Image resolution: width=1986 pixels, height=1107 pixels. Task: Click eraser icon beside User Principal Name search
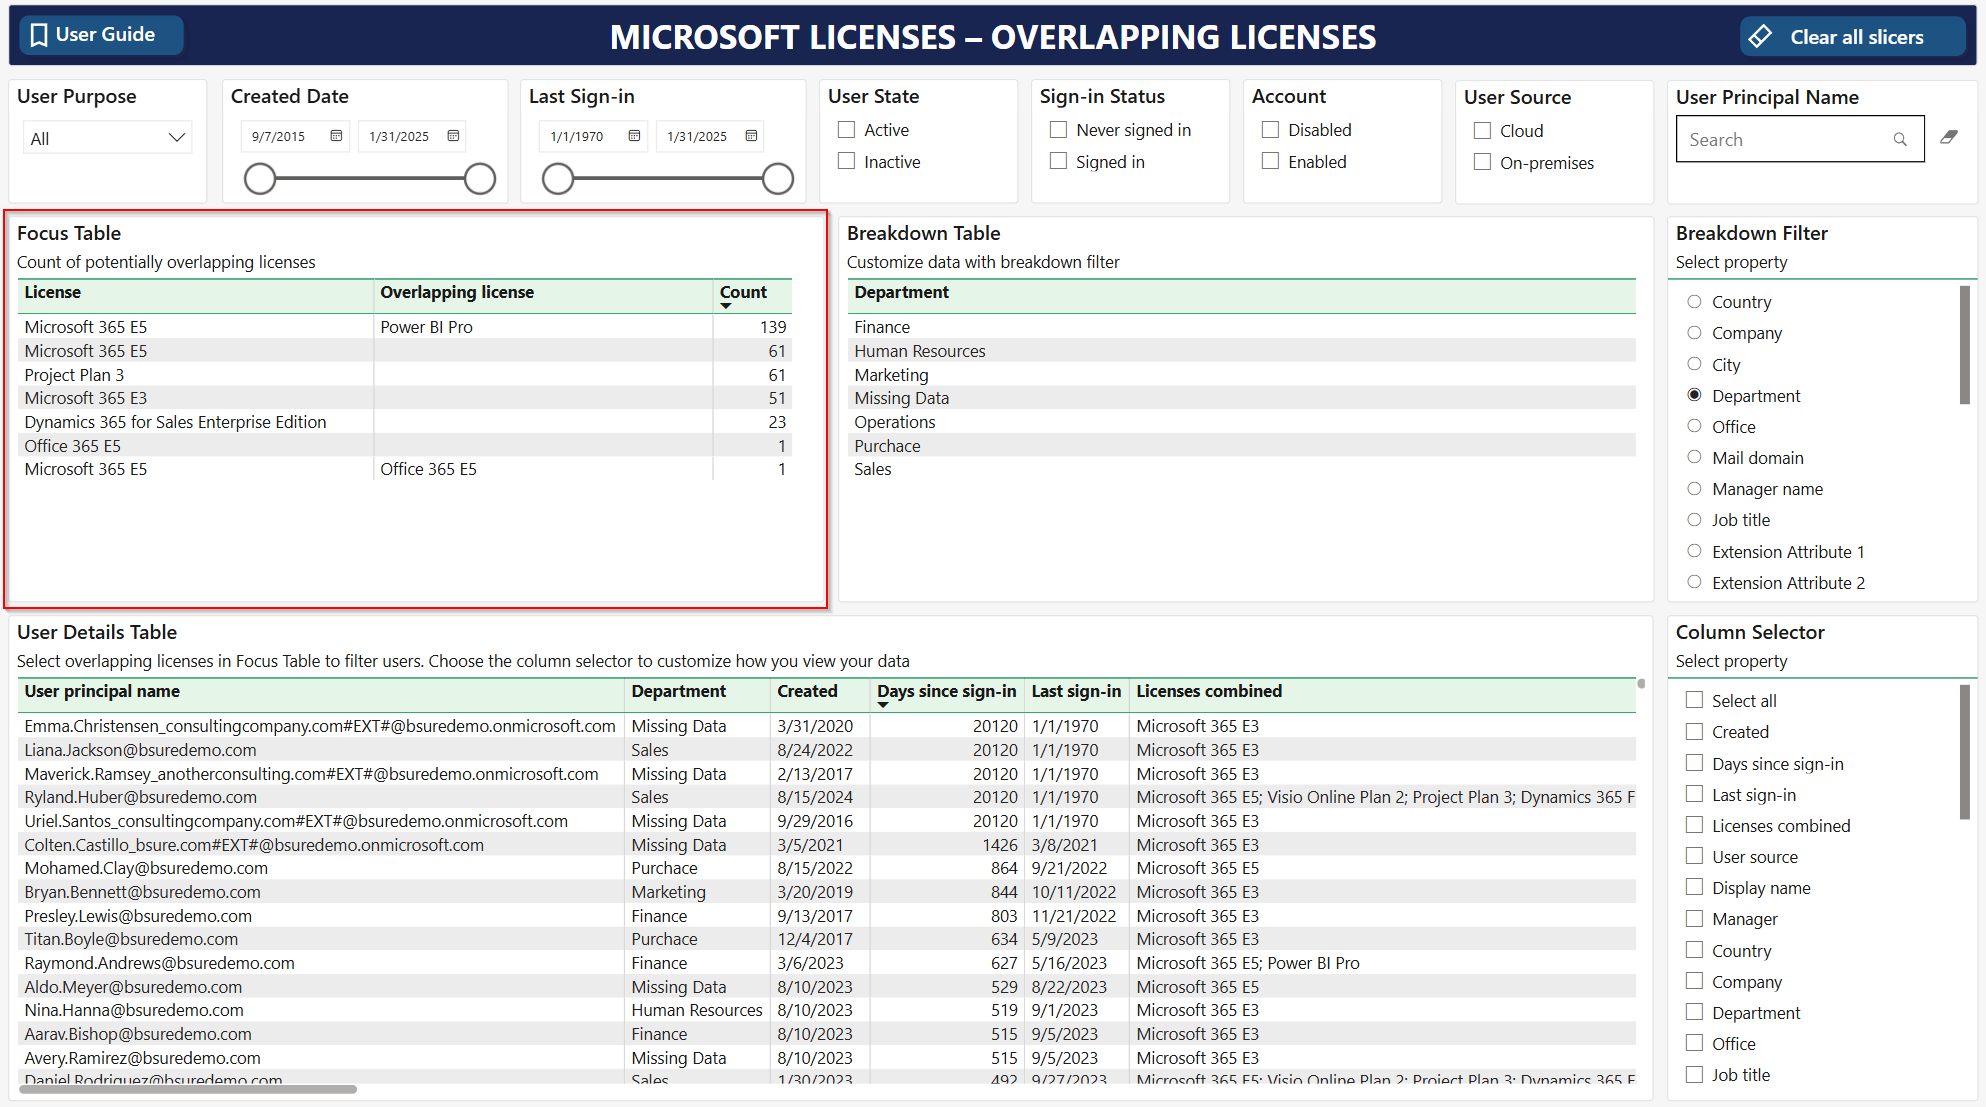point(1949,138)
